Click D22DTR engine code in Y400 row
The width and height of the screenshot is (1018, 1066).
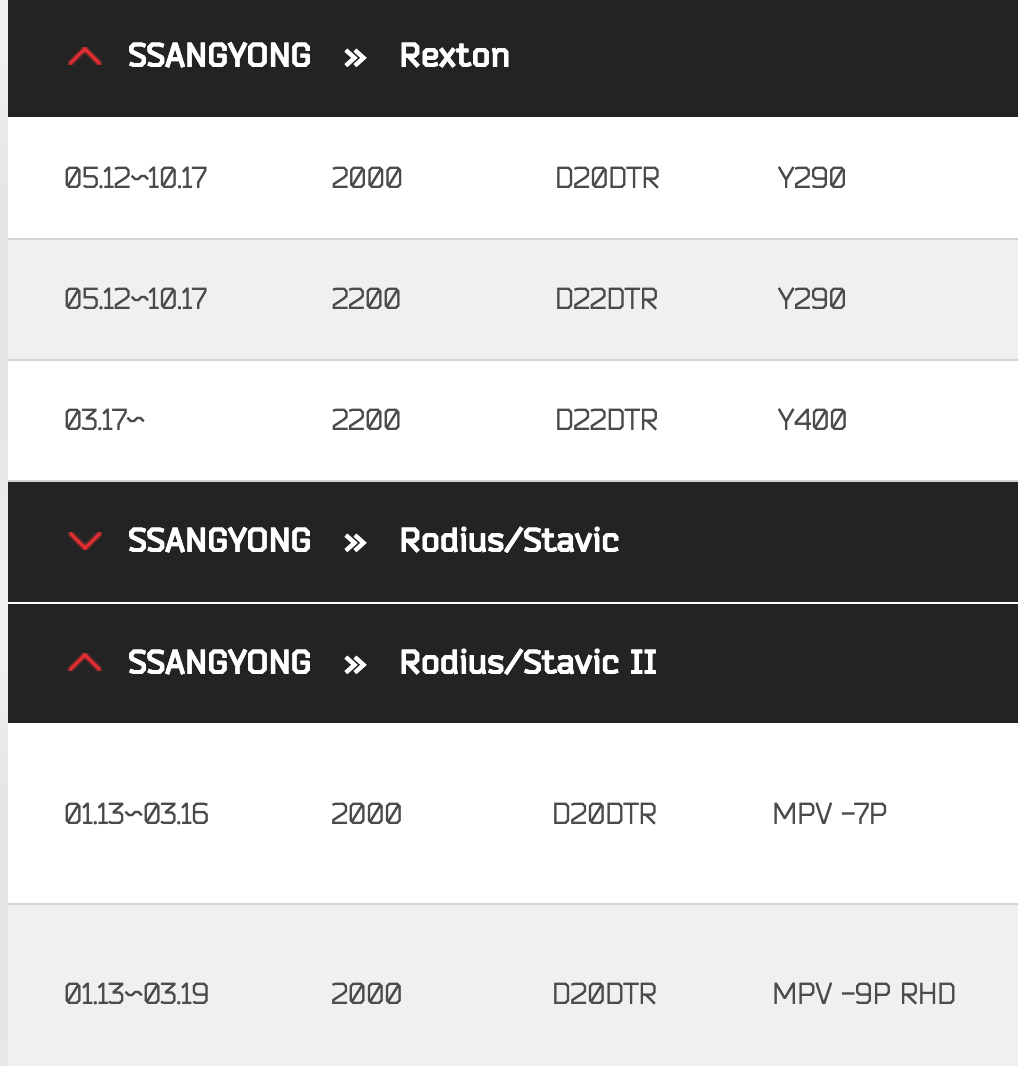coord(606,420)
